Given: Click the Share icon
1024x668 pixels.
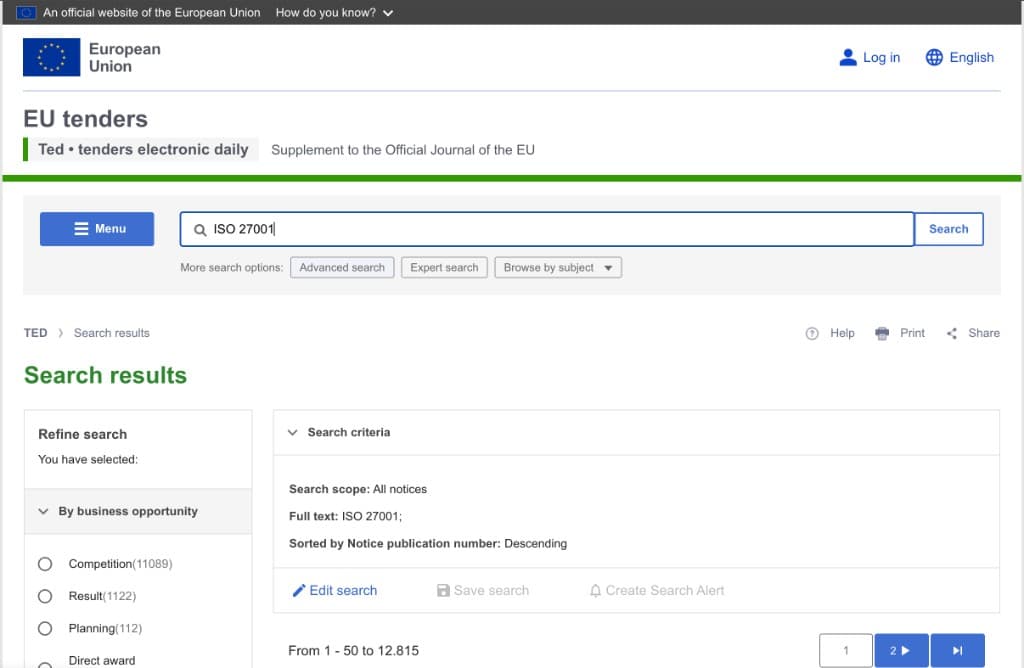Looking at the screenshot, I should [952, 333].
